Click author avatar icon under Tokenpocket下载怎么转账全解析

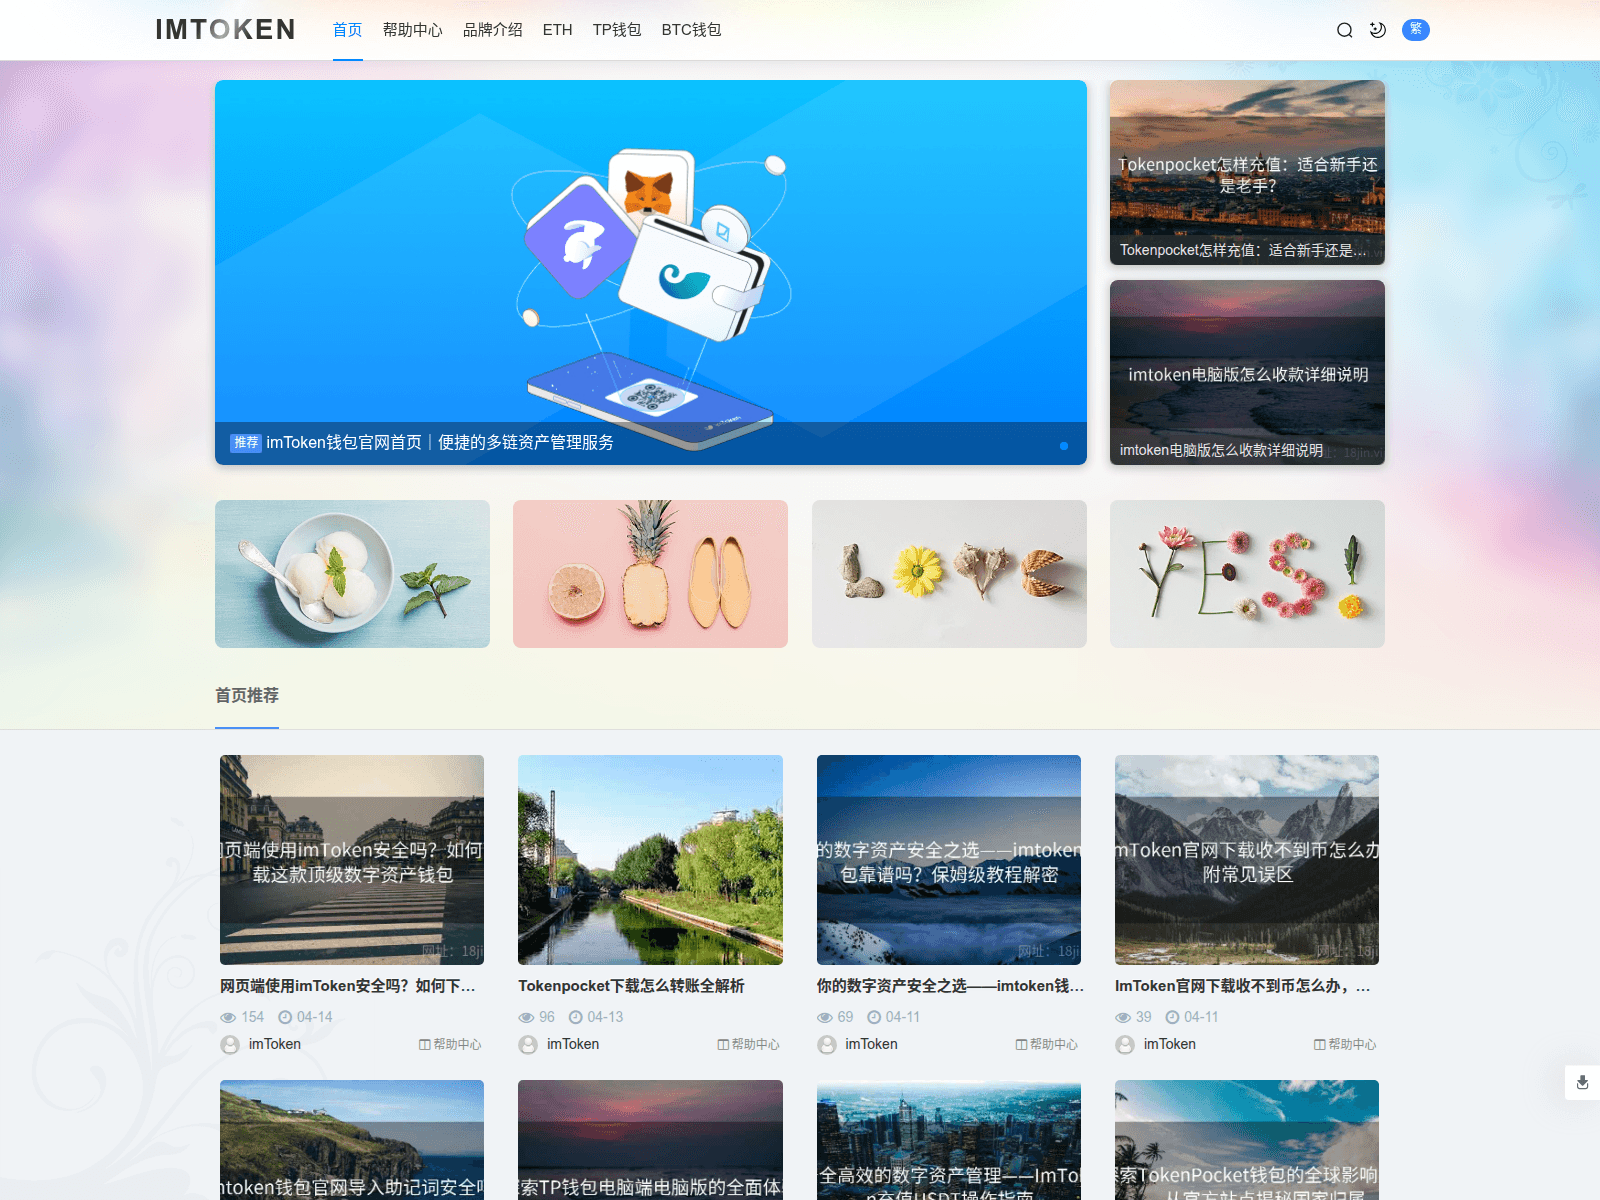point(528,1044)
